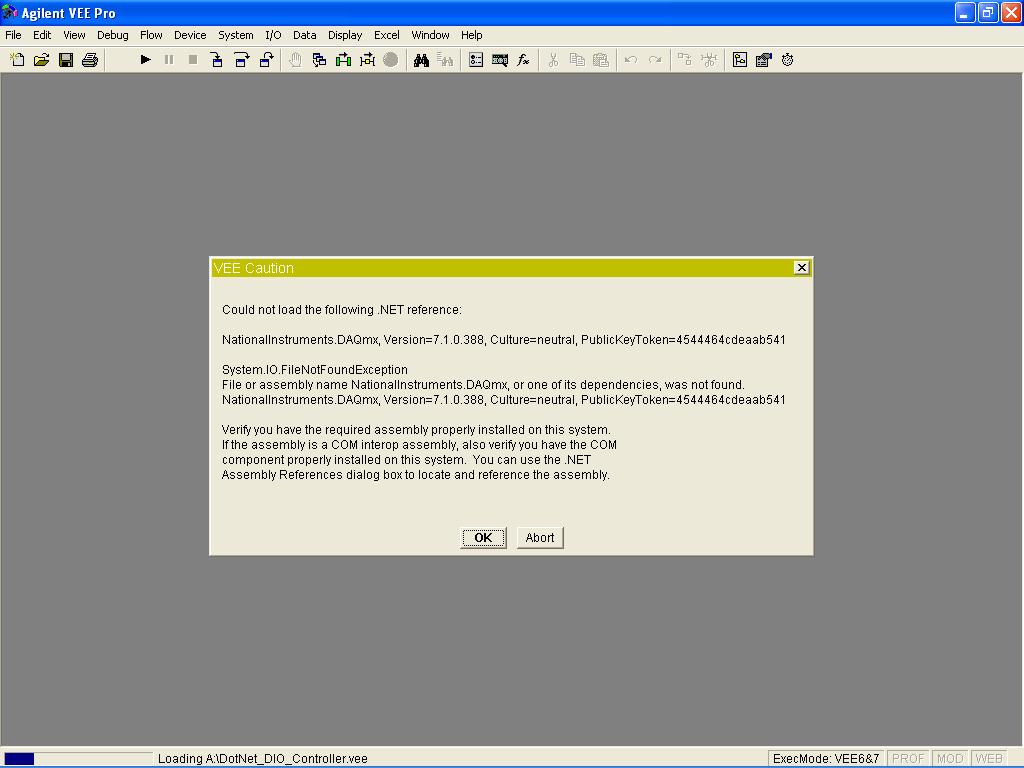Open the Help menu

[471, 35]
